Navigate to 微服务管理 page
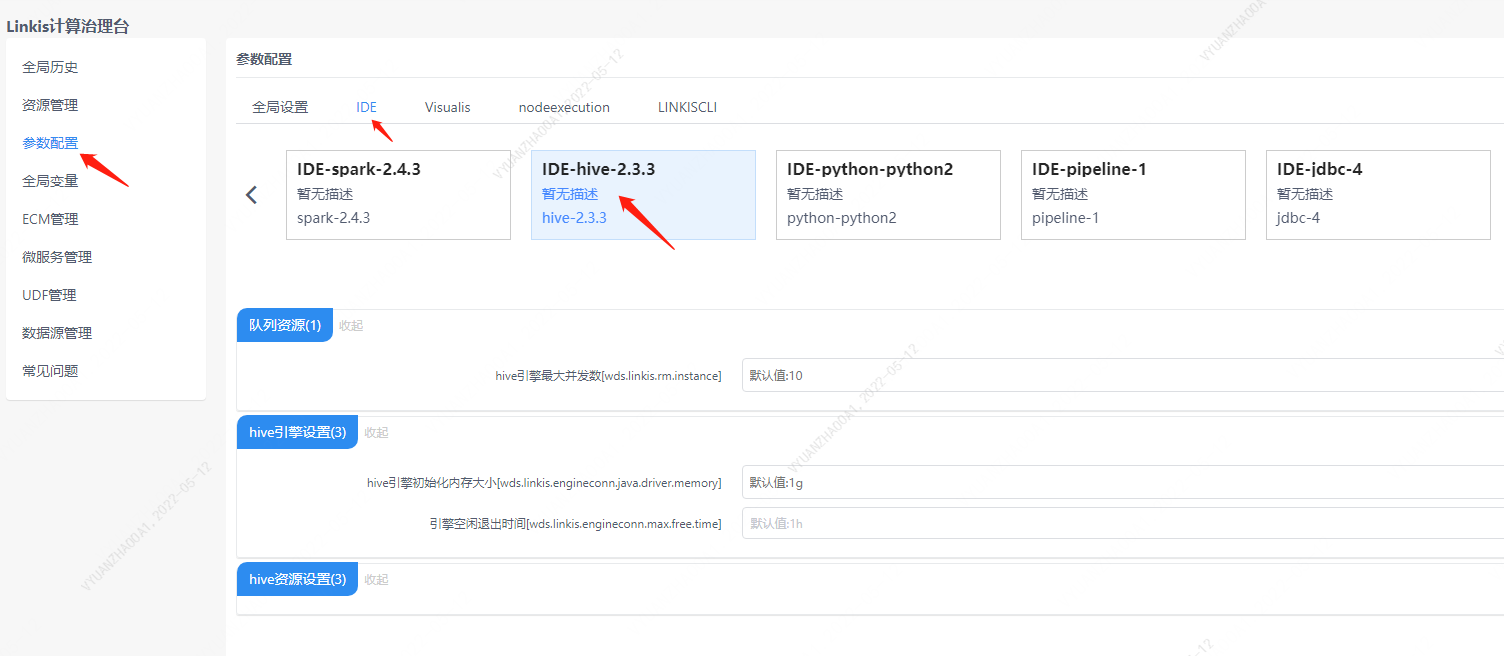This screenshot has height=656, width=1504. click(x=57, y=257)
